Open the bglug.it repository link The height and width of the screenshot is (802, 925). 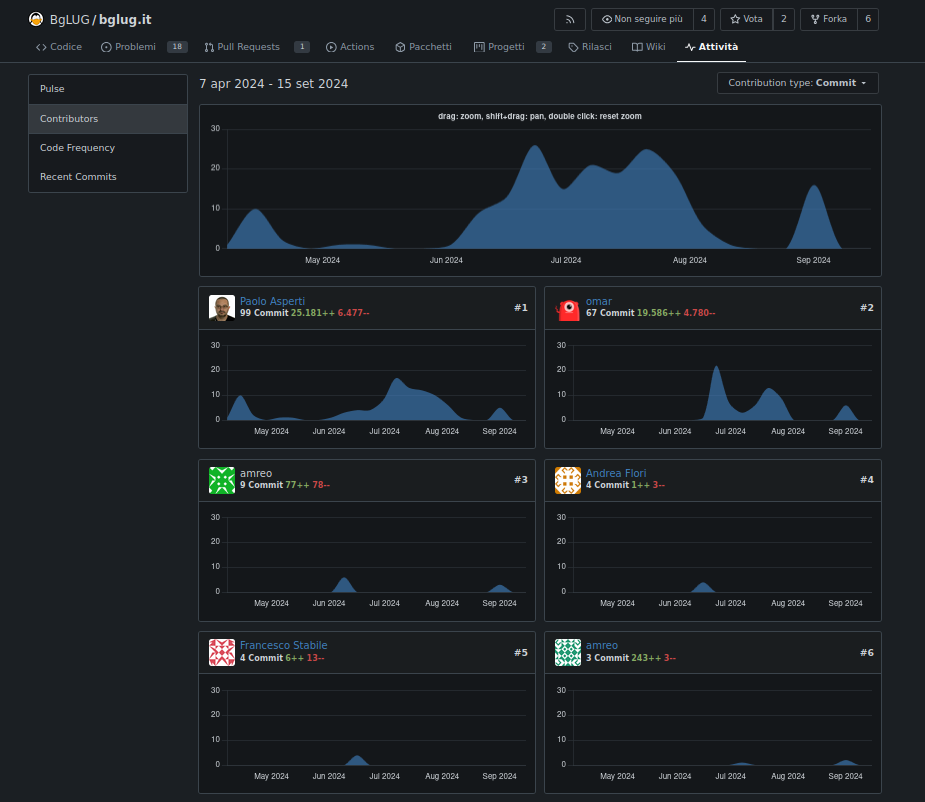(125, 19)
